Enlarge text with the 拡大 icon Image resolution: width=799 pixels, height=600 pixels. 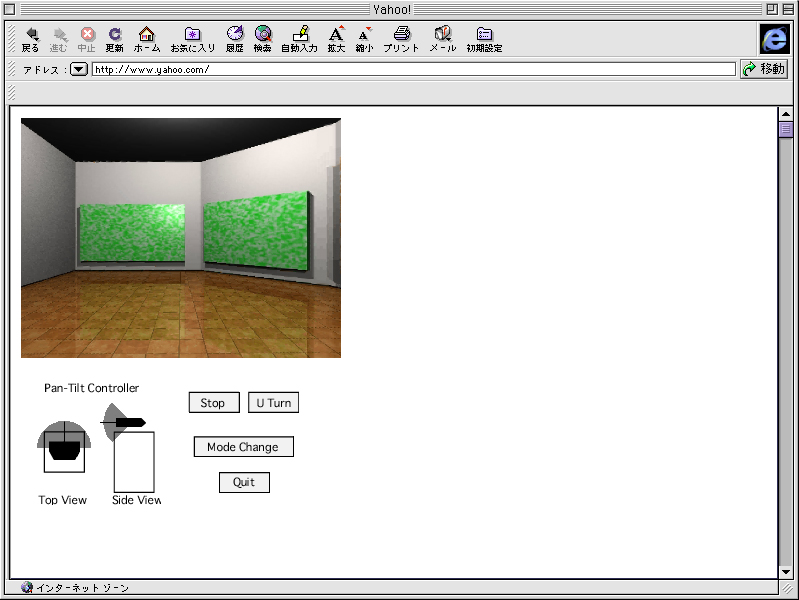point(336,34)
